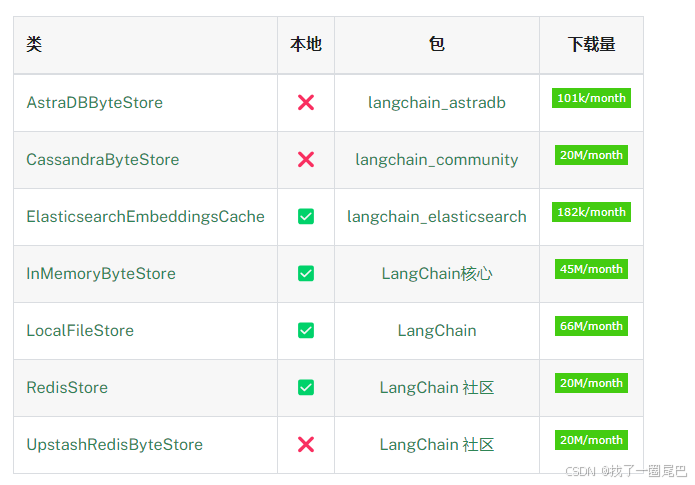This screenshot has height=485, width=695.
Task: Open the RedisStore link
Action: pyautogui.click(x=67, y=387)
